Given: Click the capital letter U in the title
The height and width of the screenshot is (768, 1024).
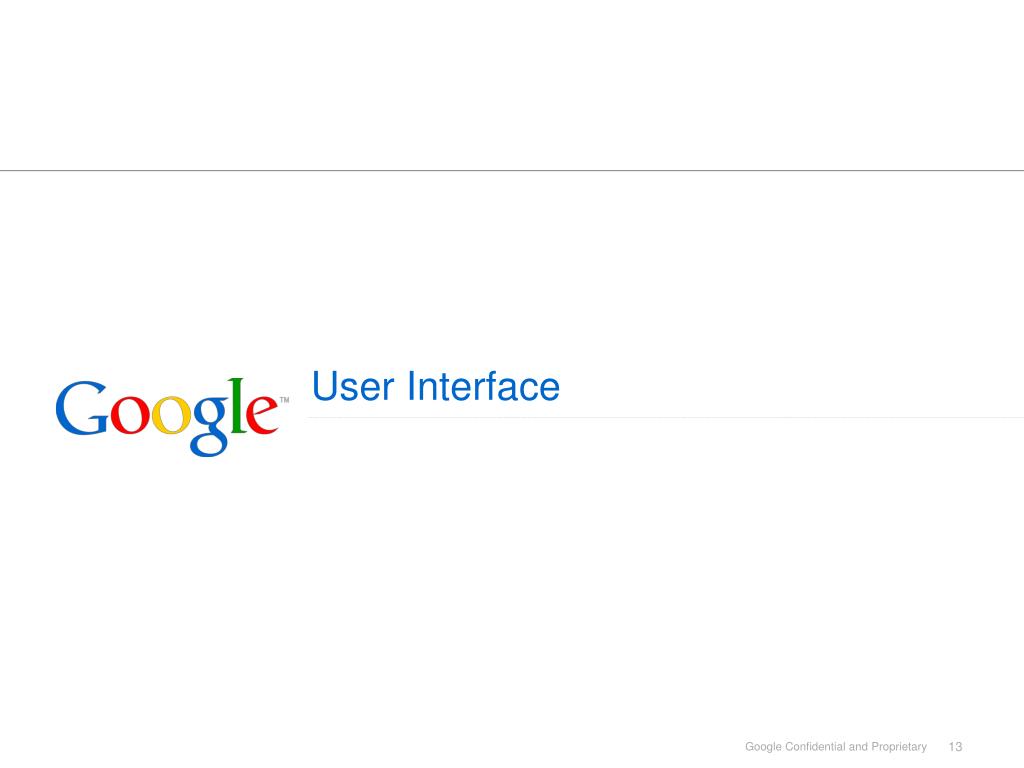Looking at the screenshot, I should (x=325, y=386).
